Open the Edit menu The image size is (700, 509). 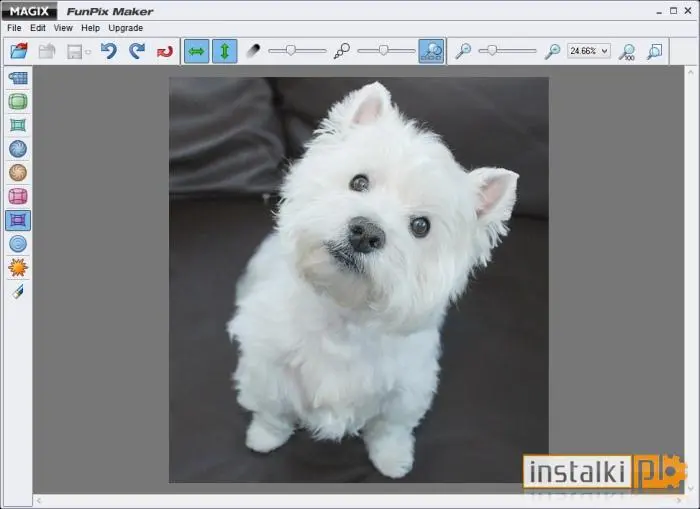click(38, 28)
